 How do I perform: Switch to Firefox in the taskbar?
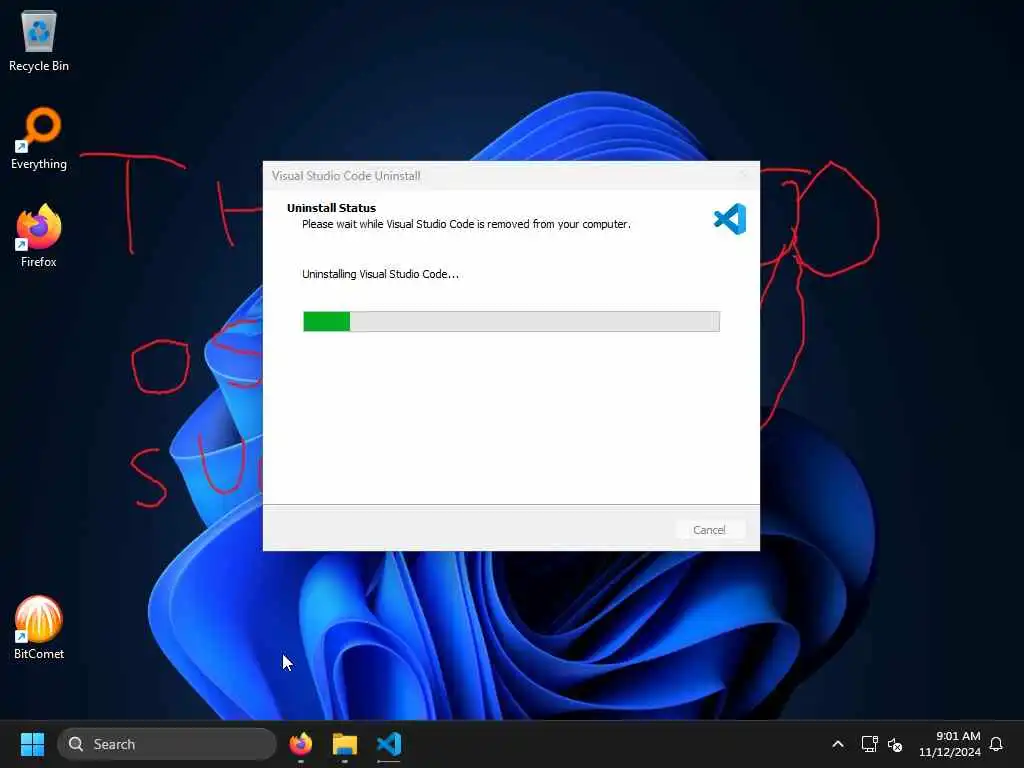point(301,744)
